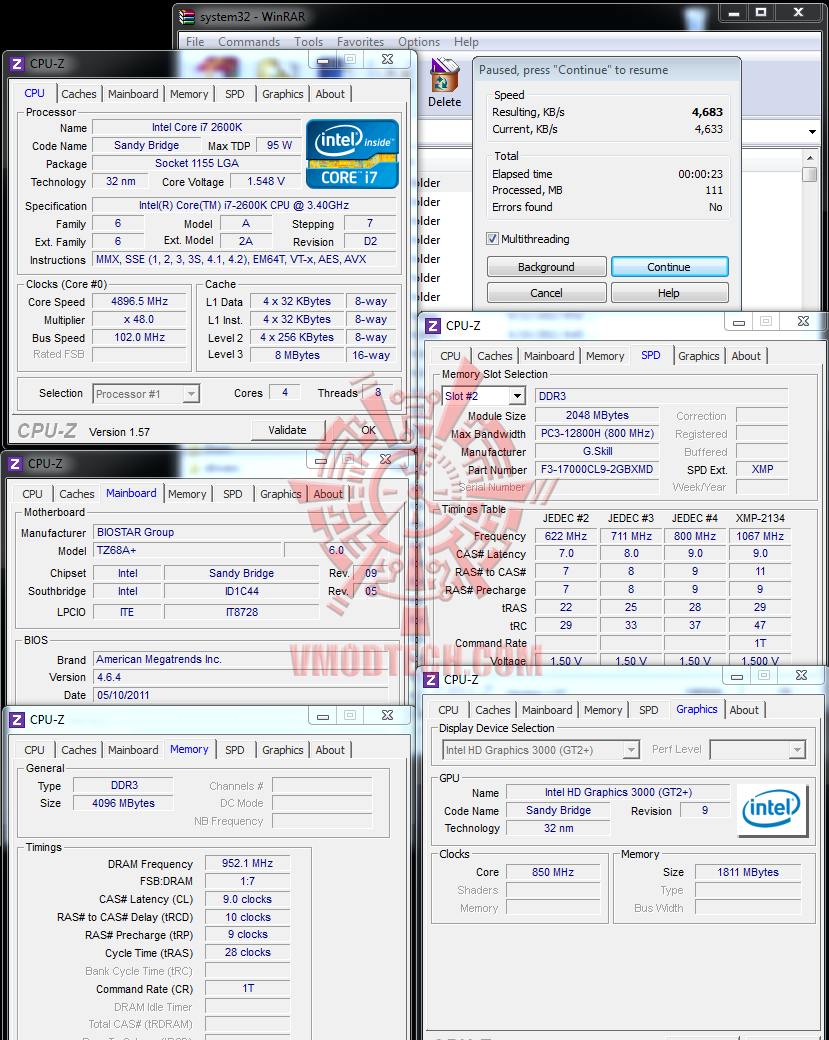The image size is (829, 1040).
Task: Click the Memory Size value 4096 MBytes
Action: 123,803
